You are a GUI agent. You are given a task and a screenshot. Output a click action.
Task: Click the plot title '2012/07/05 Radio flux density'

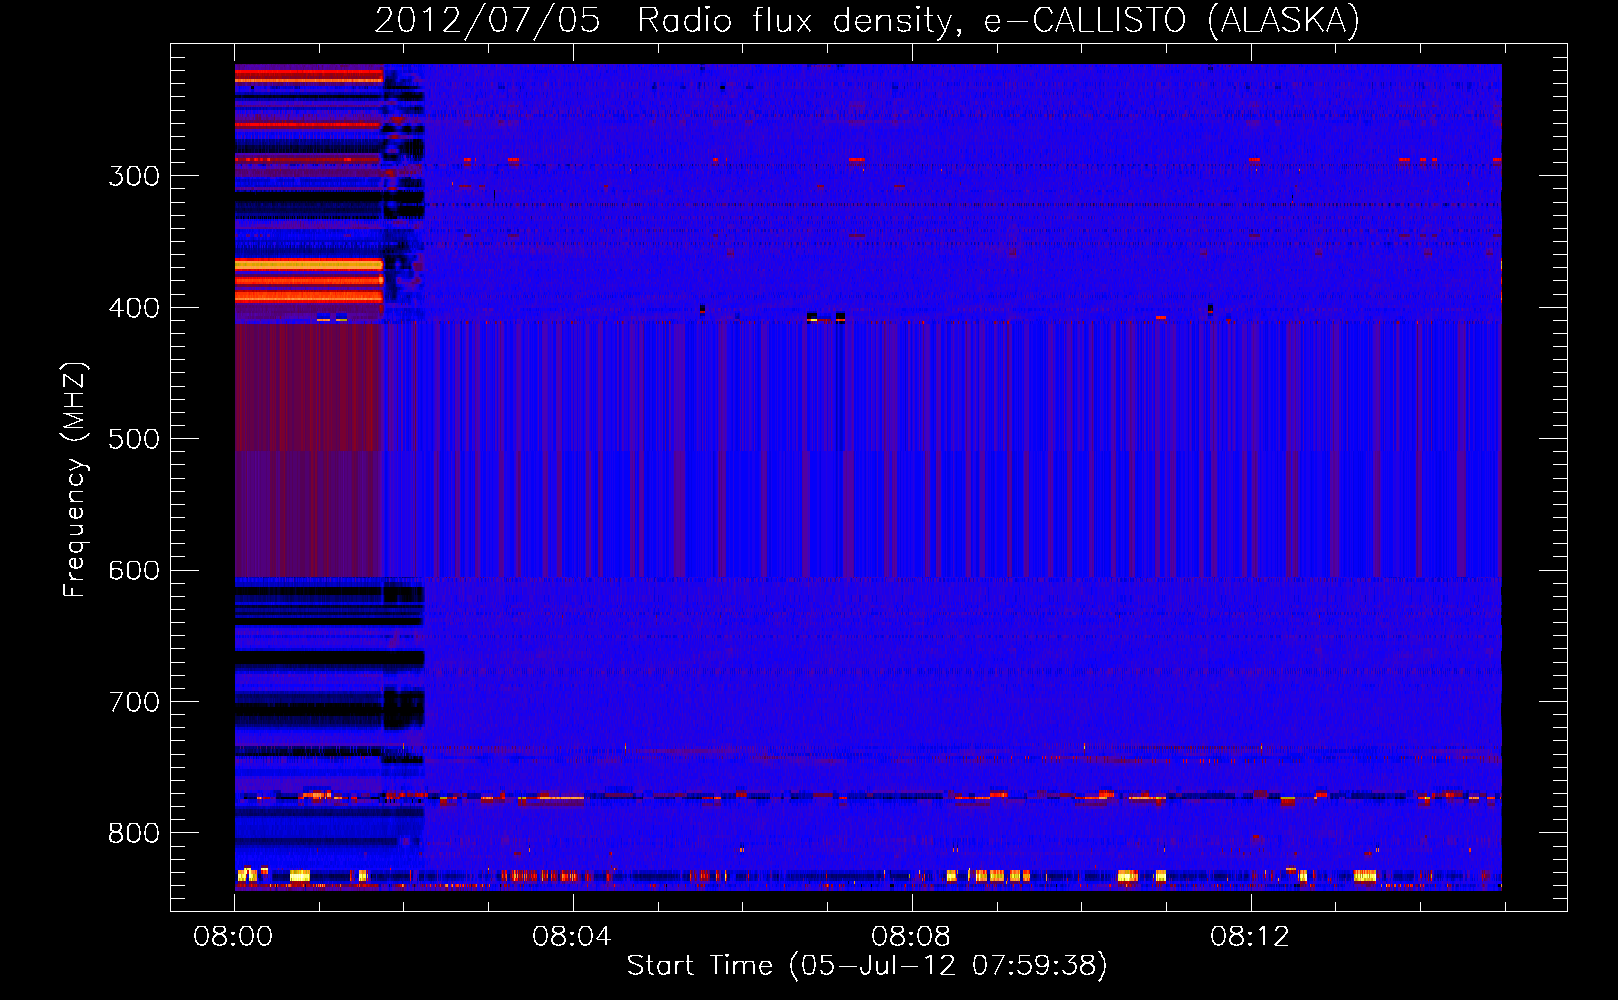(868, 20)
